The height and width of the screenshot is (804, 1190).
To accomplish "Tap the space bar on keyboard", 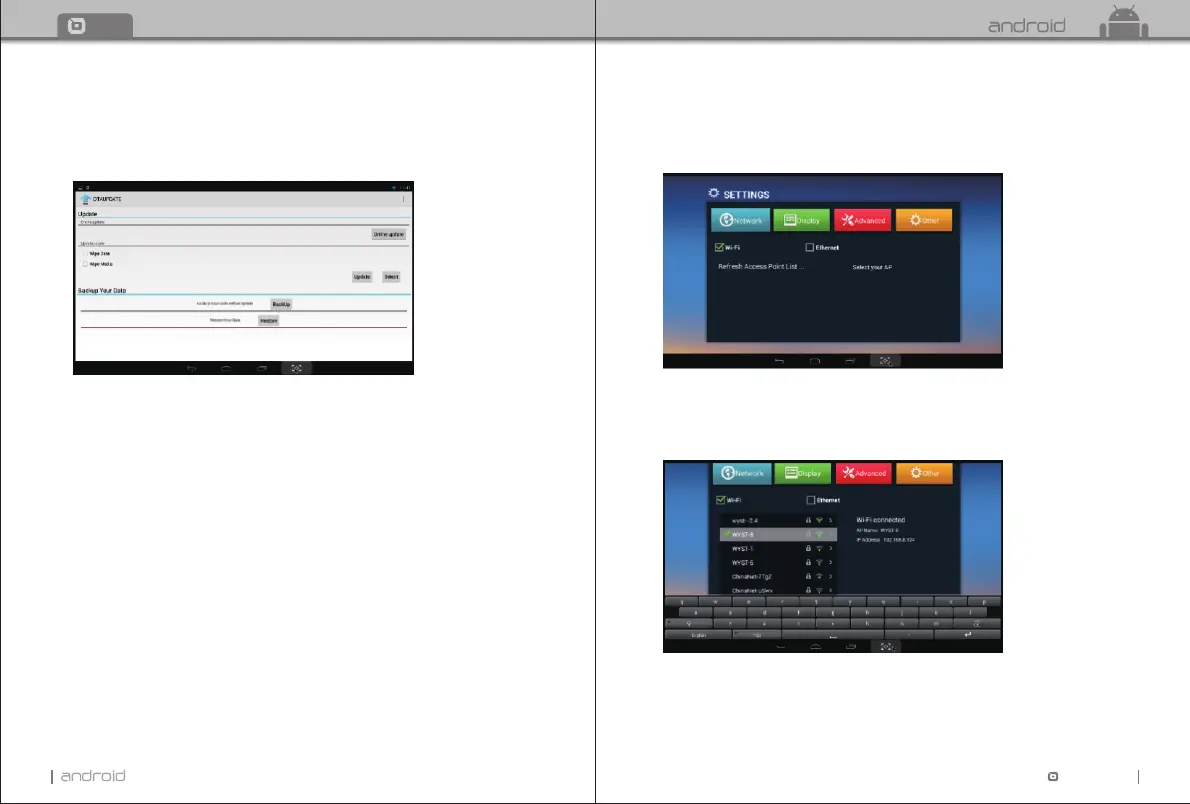I will point(833,634).
